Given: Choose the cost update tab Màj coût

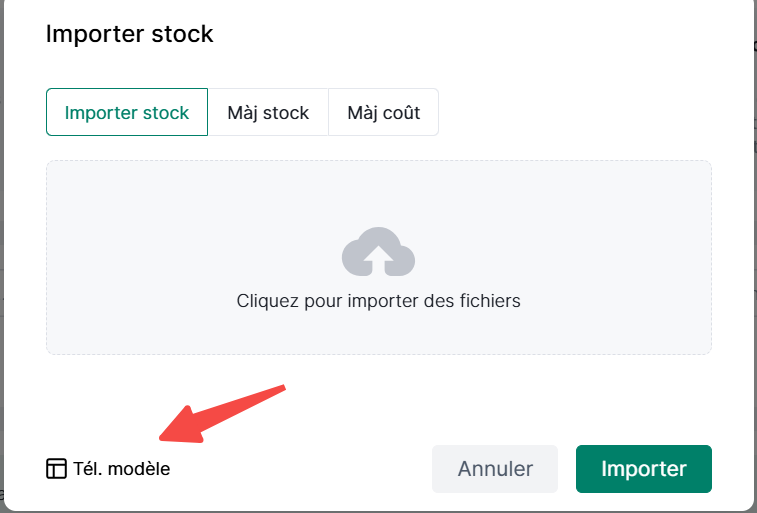Looking at the screenshot, I should [x=383, y=112].
